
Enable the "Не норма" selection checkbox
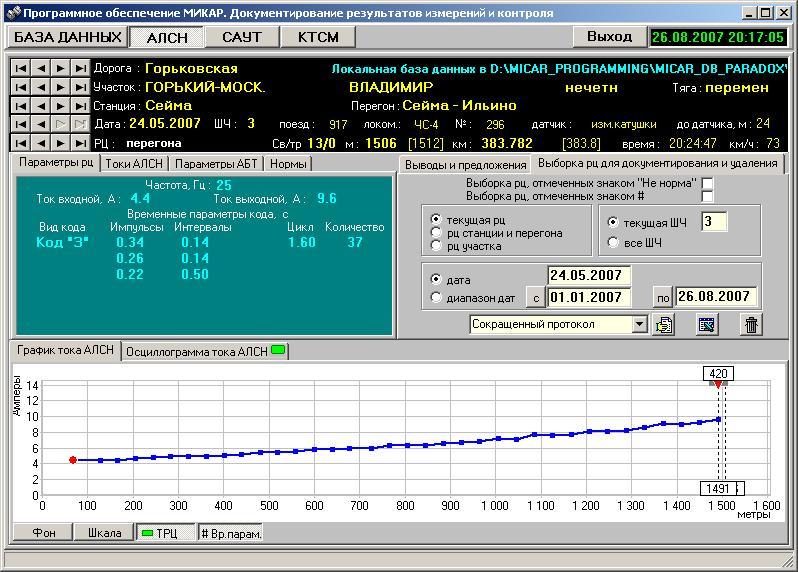(x=708, y=183)
